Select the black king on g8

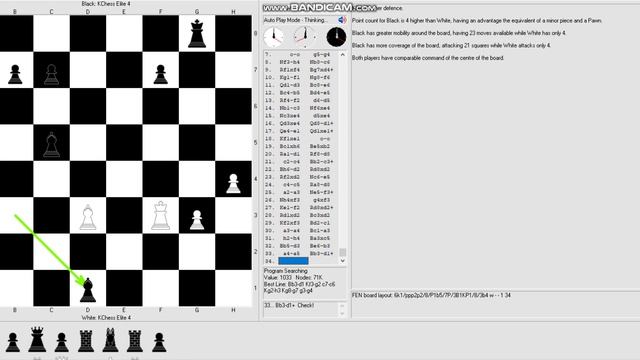coord(197,33)
